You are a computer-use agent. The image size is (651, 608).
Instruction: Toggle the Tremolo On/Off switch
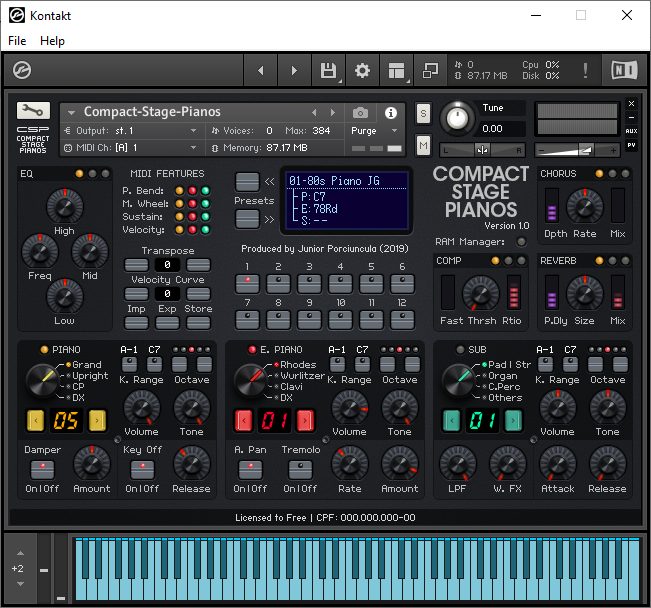[300, 469]
